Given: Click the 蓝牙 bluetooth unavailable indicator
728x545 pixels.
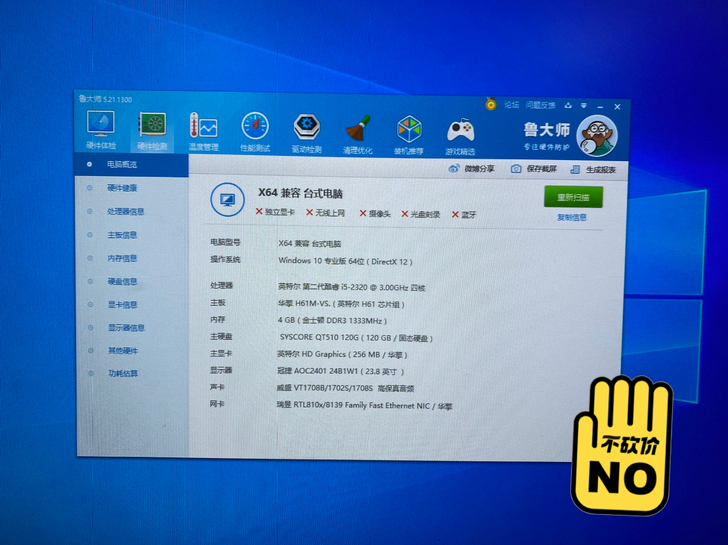Looking at the screenshot, I should (x=464, y=214).
